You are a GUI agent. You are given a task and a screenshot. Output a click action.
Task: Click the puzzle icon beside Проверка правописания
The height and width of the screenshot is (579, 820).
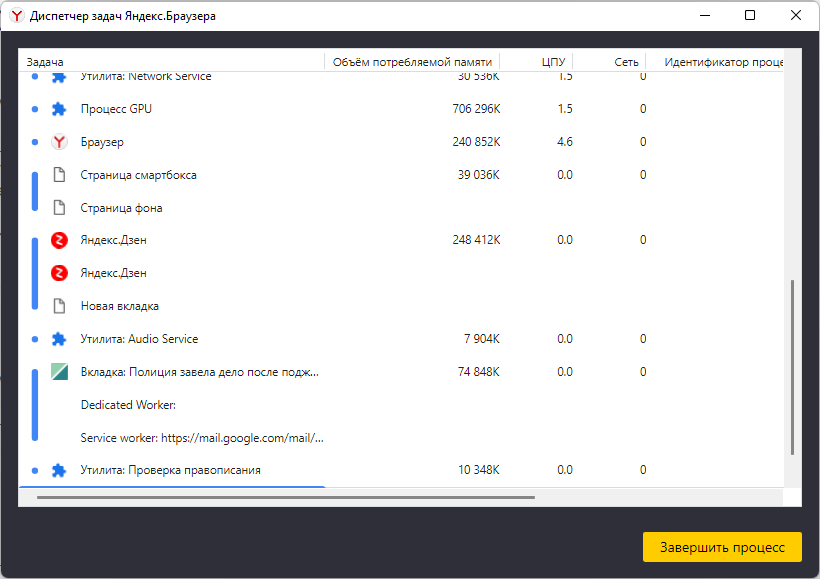tap(59, 470)
